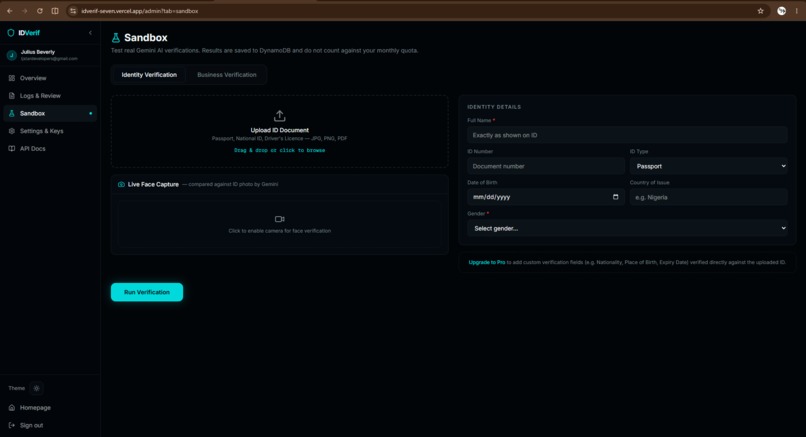Open Settings & Keys in sidebar
The width and height of the screenshot is (806, 437).
pyautogui.click(x=50, y=131)
